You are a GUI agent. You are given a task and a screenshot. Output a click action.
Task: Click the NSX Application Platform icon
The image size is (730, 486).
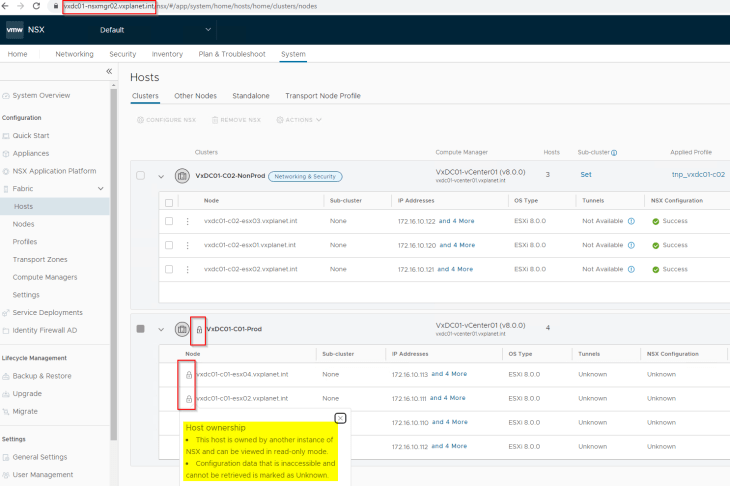[6, 171]
